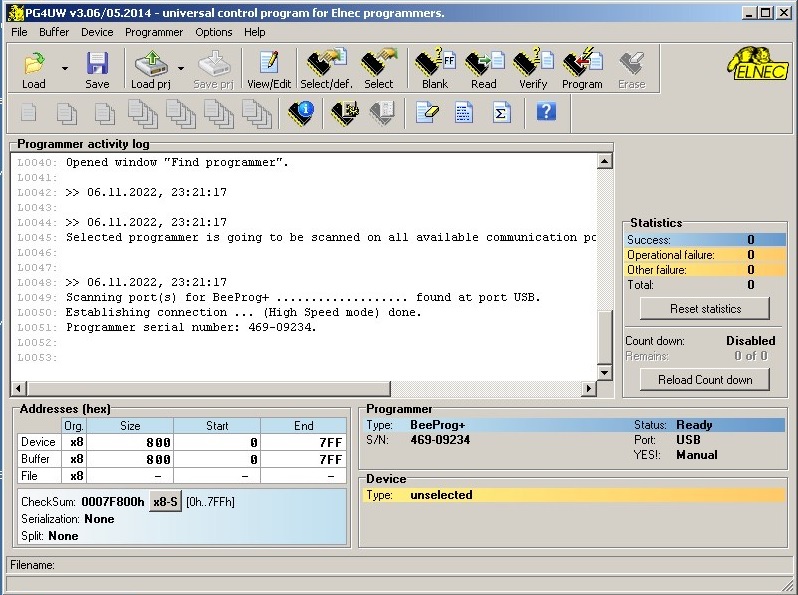Click the Other failure statistics row

click(705, 270)
